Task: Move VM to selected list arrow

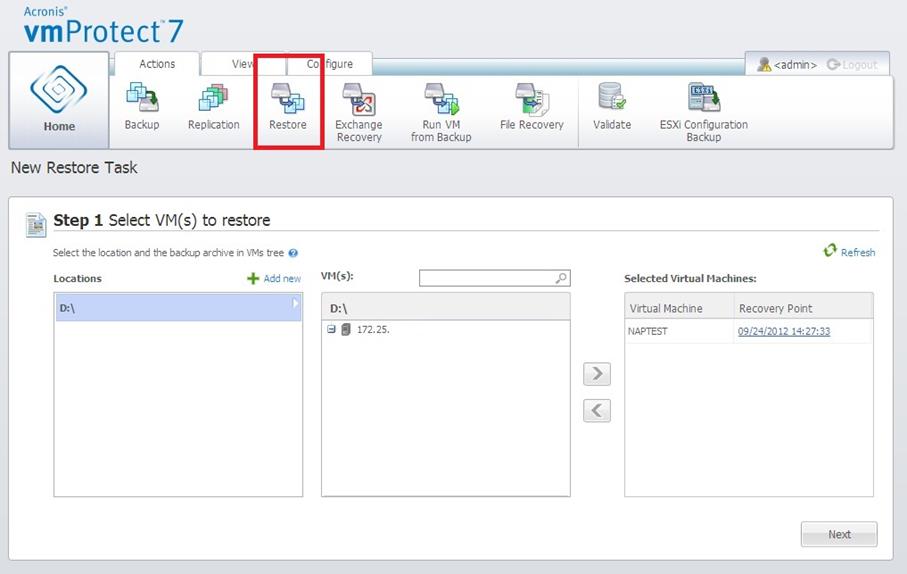Action: (x=597, y=374)
